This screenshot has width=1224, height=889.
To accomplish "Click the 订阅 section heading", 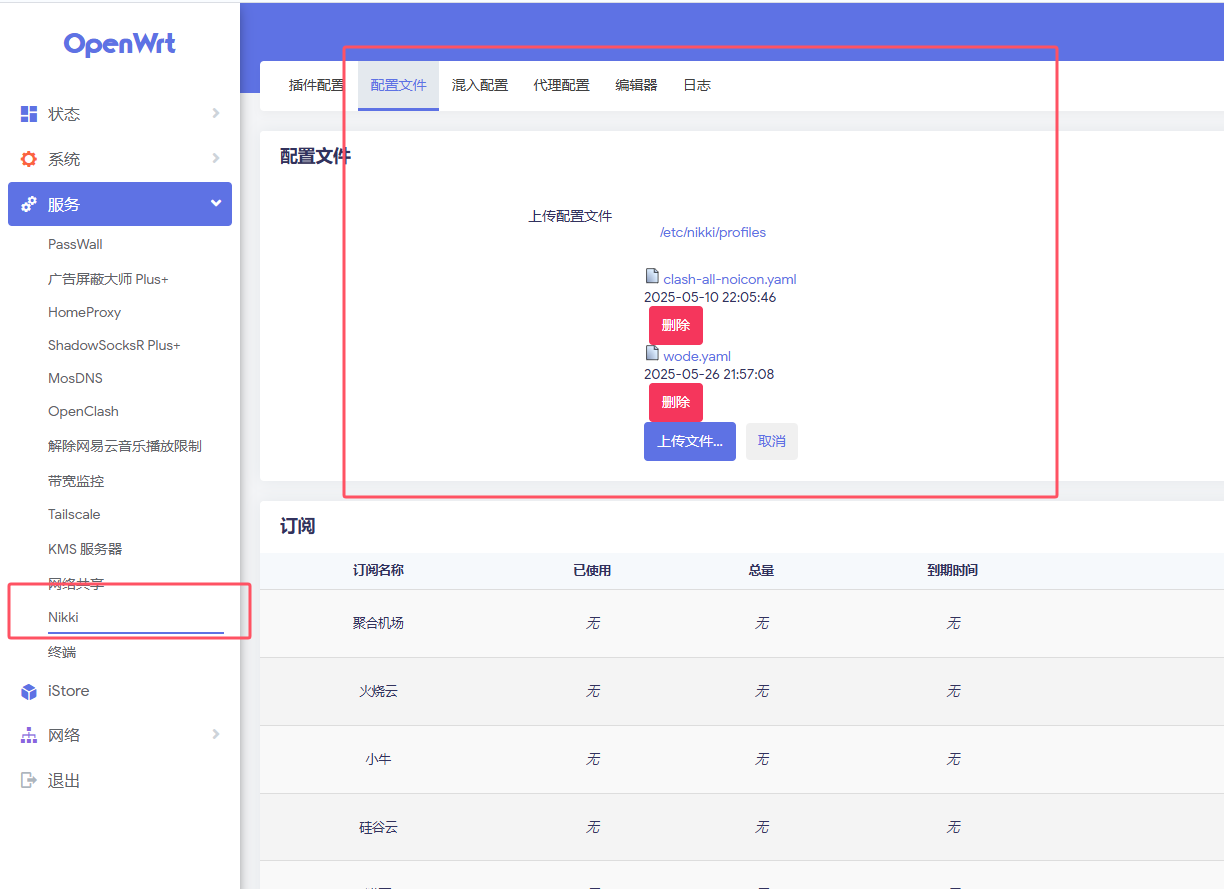I will [x=298, y=526].
